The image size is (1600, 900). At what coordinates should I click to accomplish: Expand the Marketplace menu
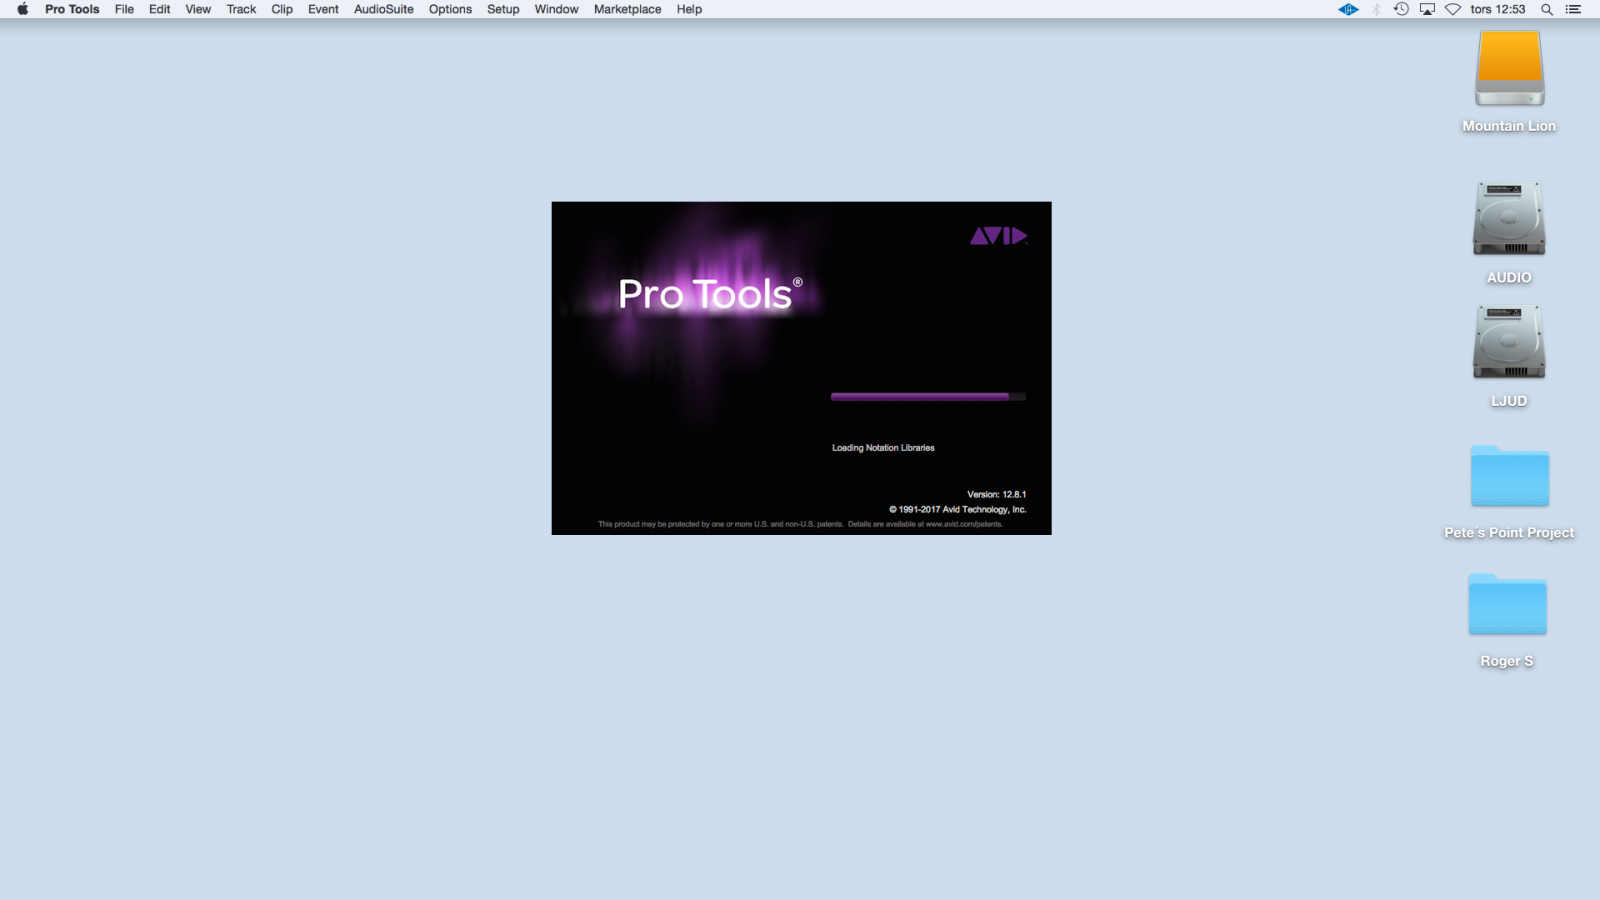[x=627, y=9]
